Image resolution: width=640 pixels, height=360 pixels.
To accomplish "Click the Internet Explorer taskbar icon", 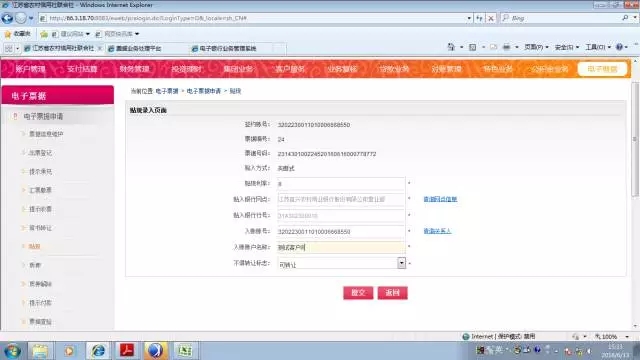I will click(98, 351).
